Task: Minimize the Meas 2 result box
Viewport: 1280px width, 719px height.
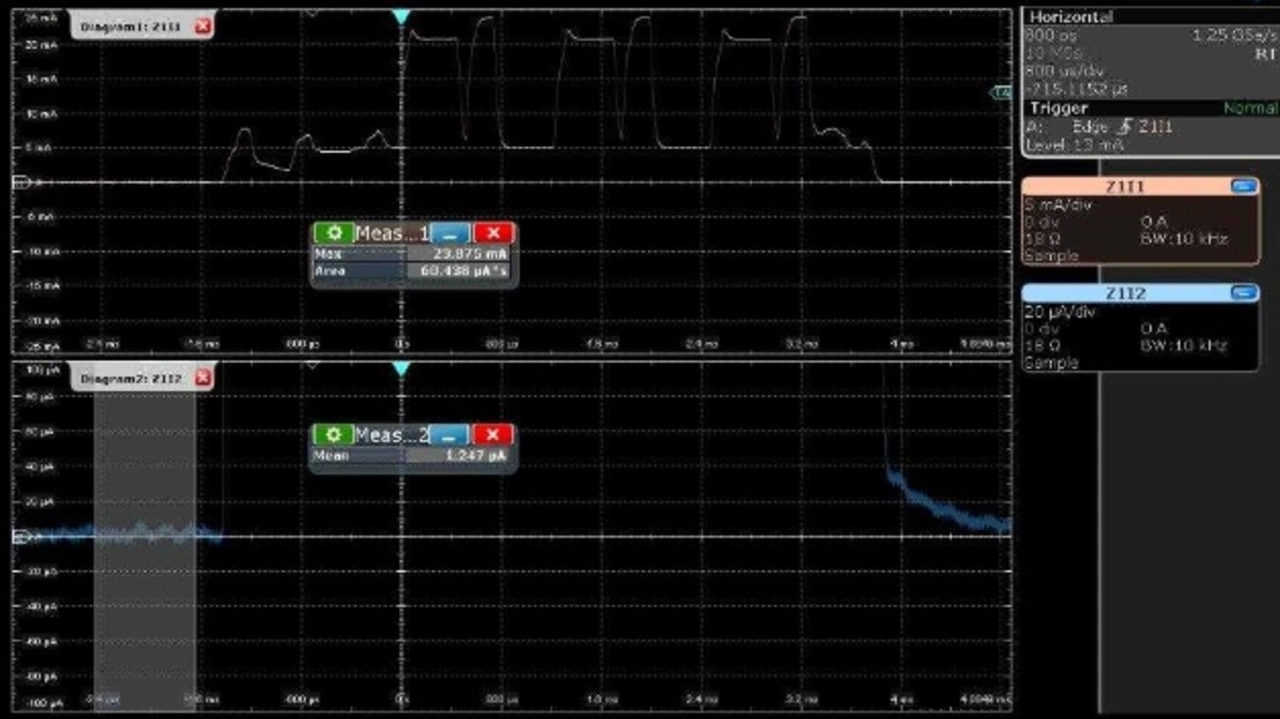Action: pos(450,435)
